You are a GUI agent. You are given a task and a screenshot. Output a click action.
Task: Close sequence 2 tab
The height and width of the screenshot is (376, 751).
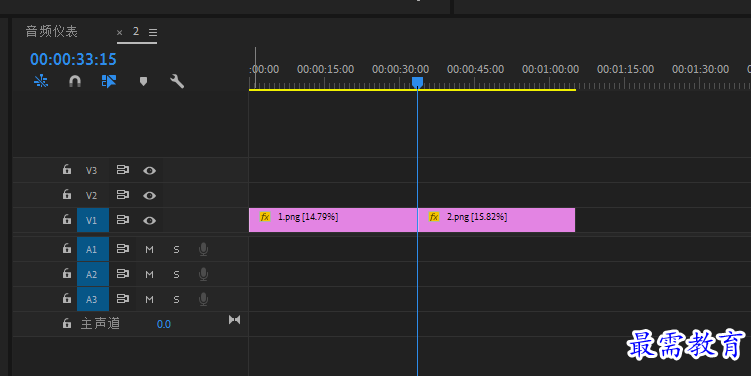point(120,33)
